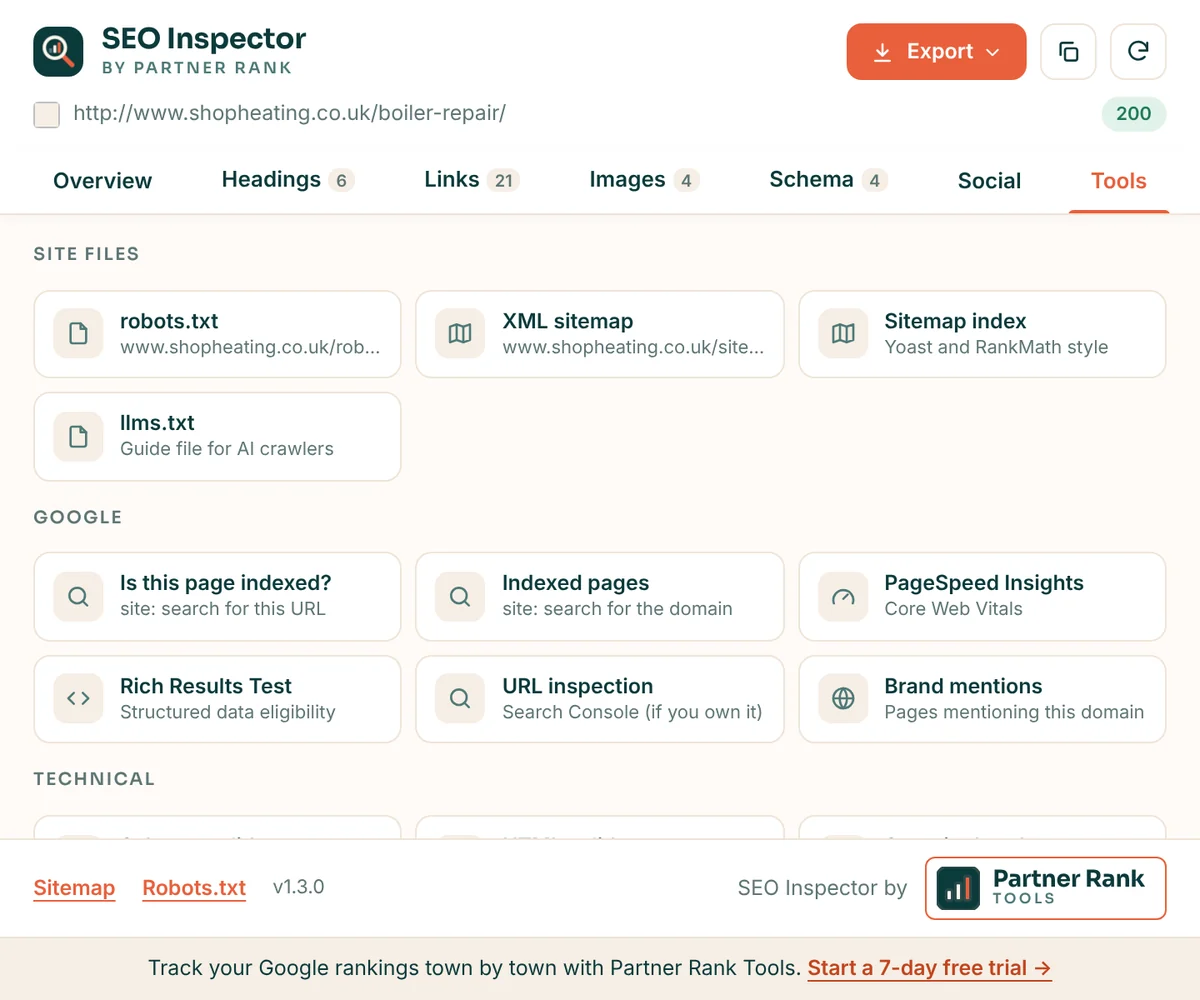Image resolution: width=1200 pixels, height=1000 pixels.
Task: Click the XML sitemap map icon
Action: coord(460,334)
